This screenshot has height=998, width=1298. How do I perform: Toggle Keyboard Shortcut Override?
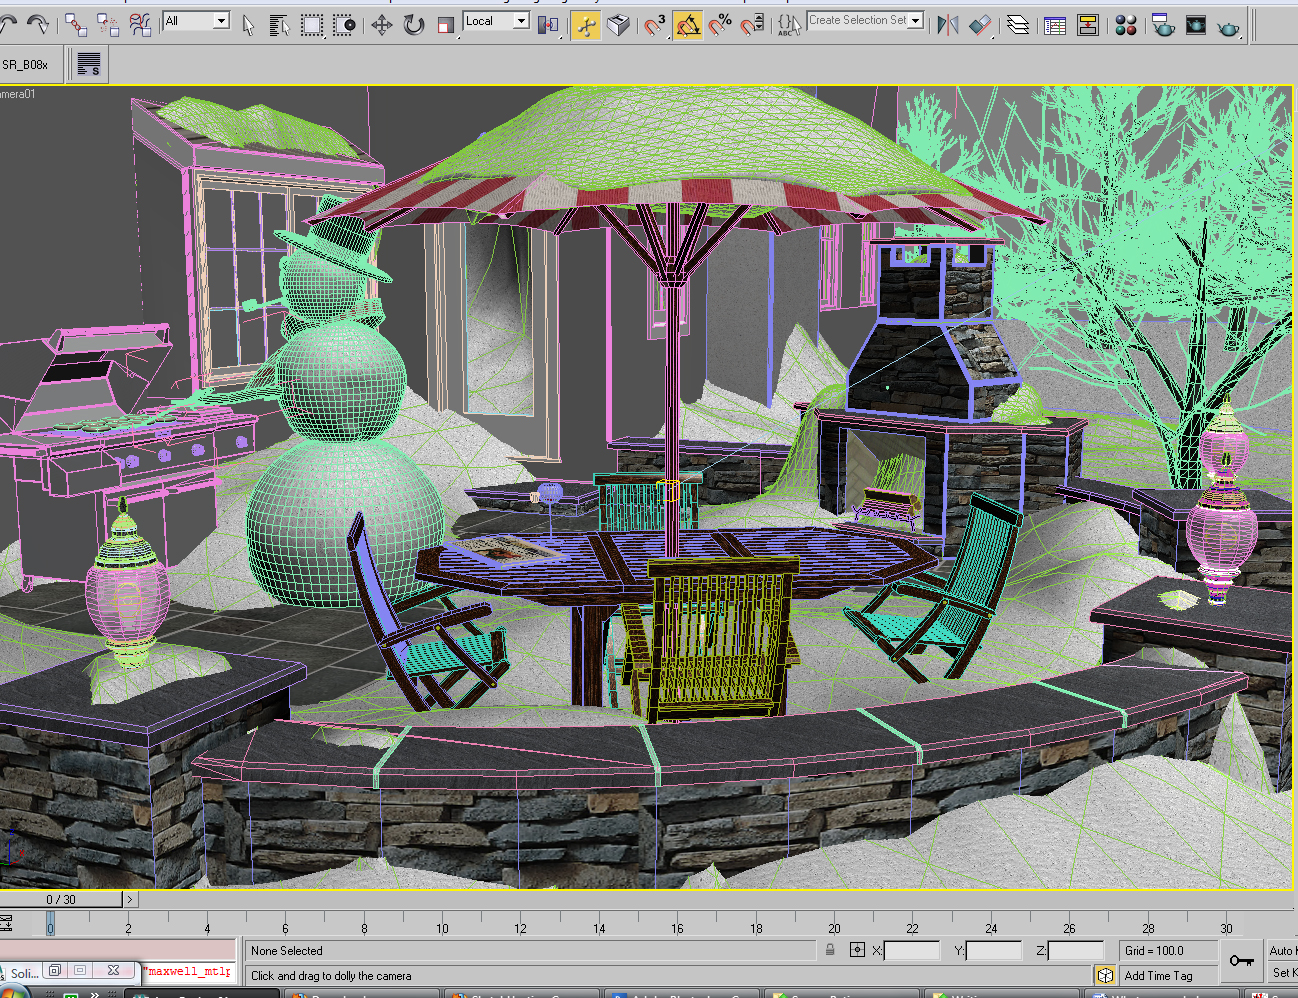tap(619, 24)
